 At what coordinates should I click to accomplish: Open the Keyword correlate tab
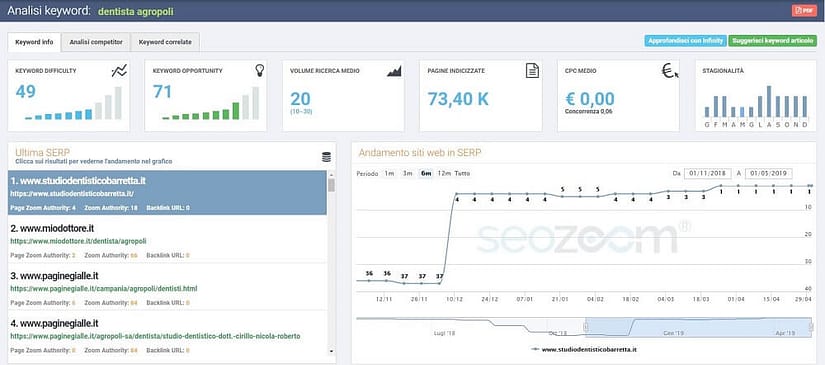pos(165,42)
